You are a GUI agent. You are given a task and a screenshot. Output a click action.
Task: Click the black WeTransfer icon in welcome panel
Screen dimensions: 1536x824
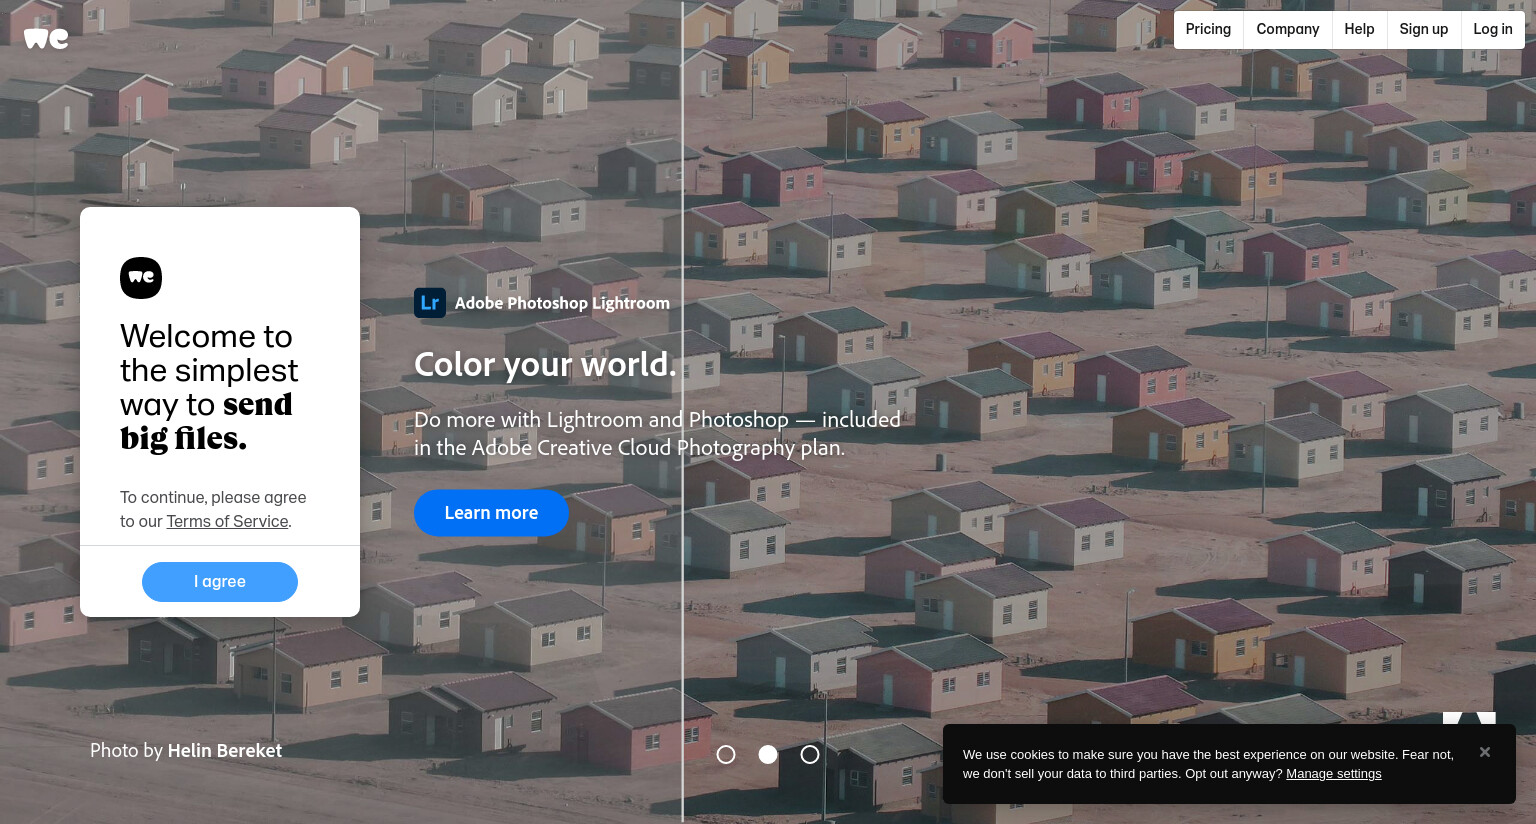pos(141,278)
